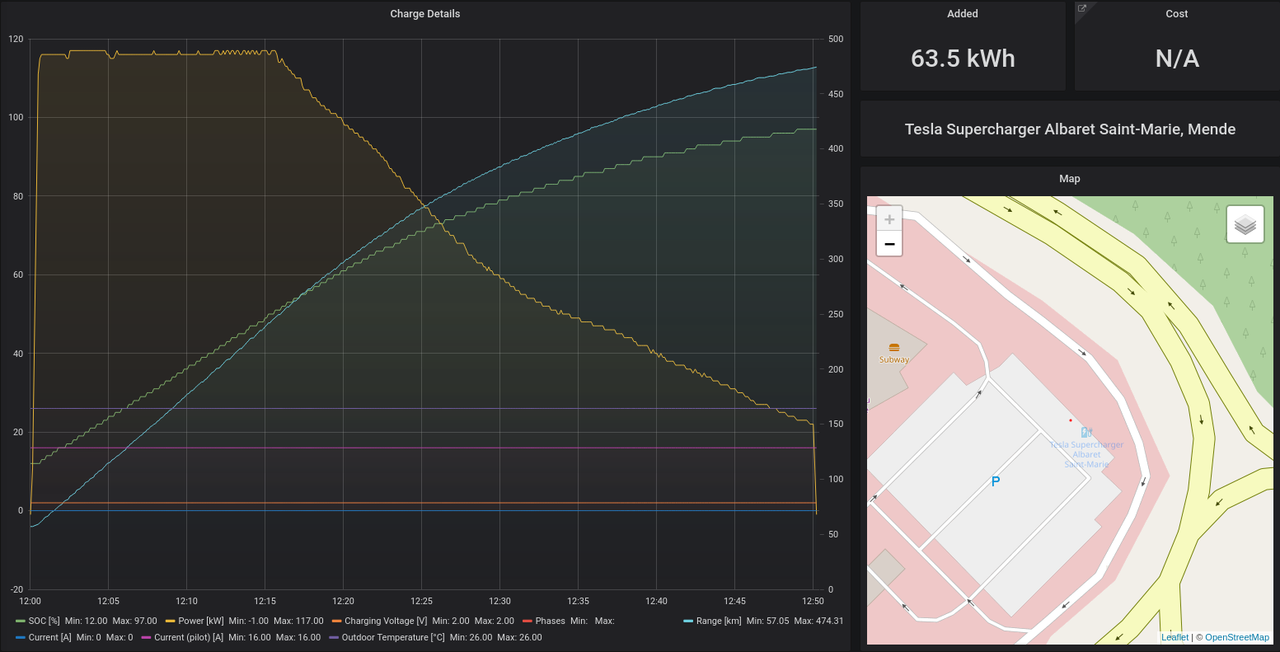This screenshot has width=1280, height=652.
Task: Click the Power yellow color swatch
Action: 171,621
